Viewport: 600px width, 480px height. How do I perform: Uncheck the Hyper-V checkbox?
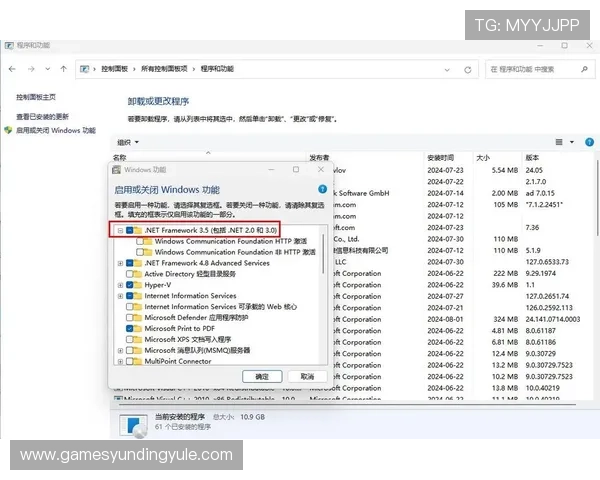coord(130,285)
